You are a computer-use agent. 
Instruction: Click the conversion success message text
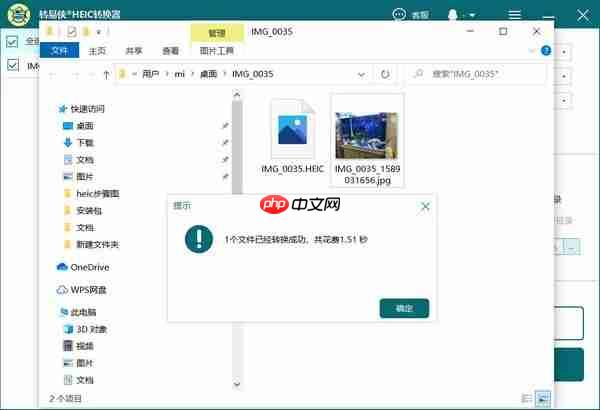click(296, 240)
